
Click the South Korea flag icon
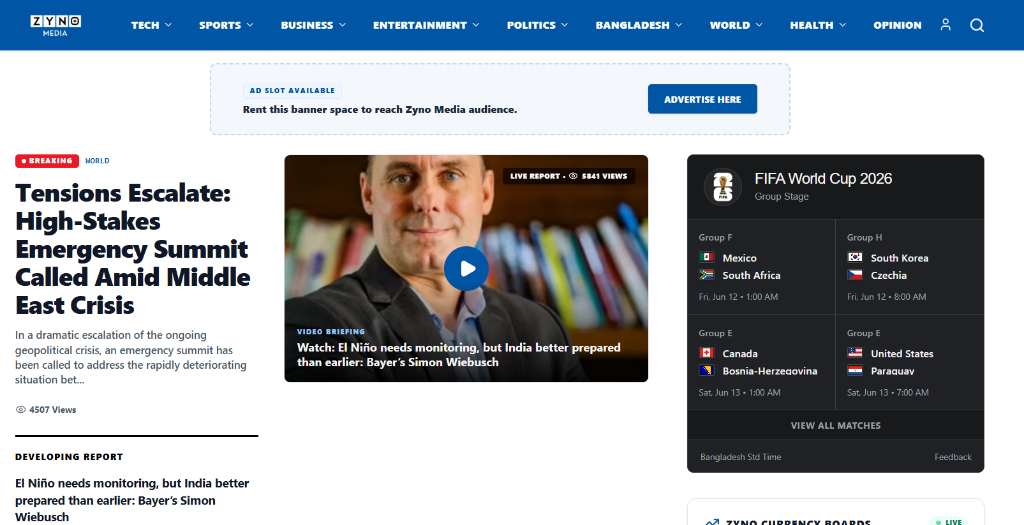[x=855, y=257]
